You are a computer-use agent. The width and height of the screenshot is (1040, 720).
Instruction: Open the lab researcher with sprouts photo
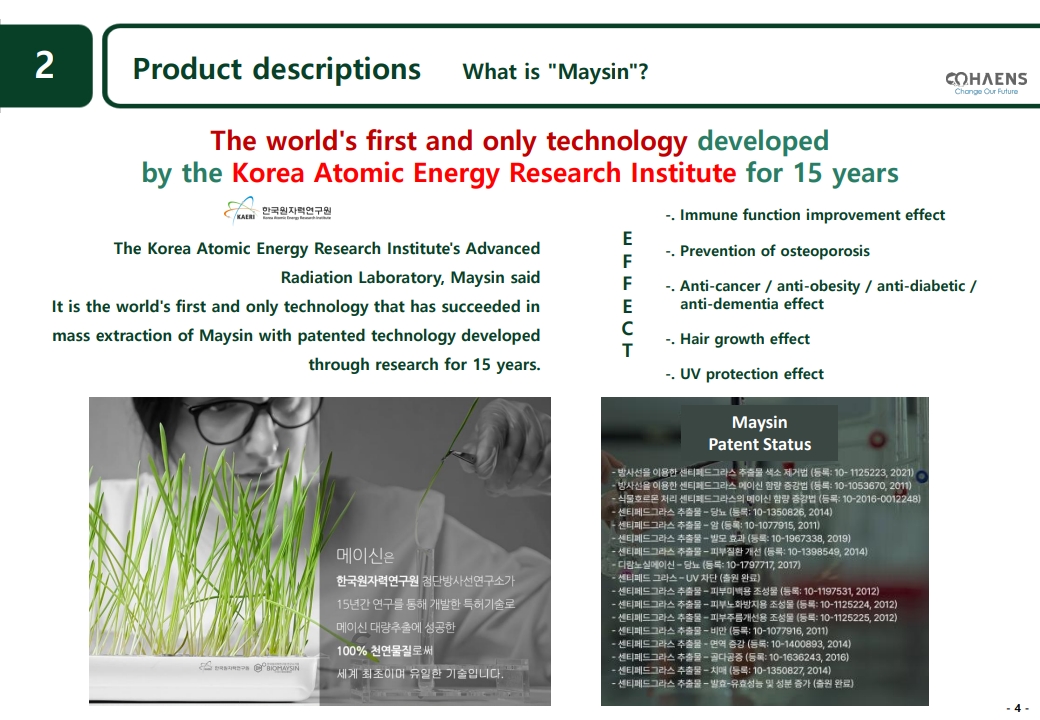tap(320, 551)
